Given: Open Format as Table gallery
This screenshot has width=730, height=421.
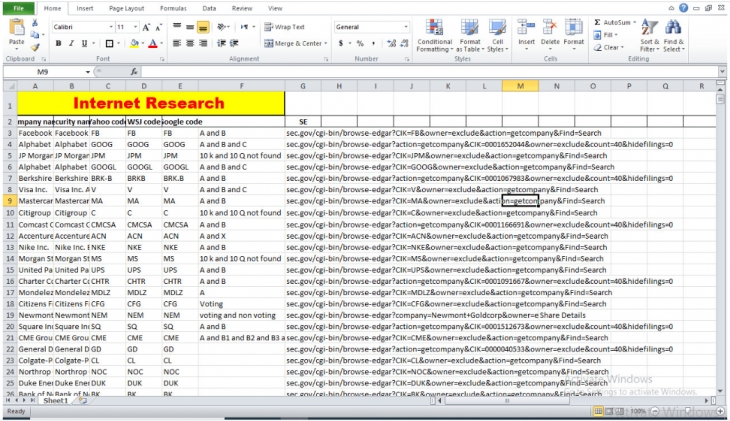Looking at the screenshot, I should (469, 35).
